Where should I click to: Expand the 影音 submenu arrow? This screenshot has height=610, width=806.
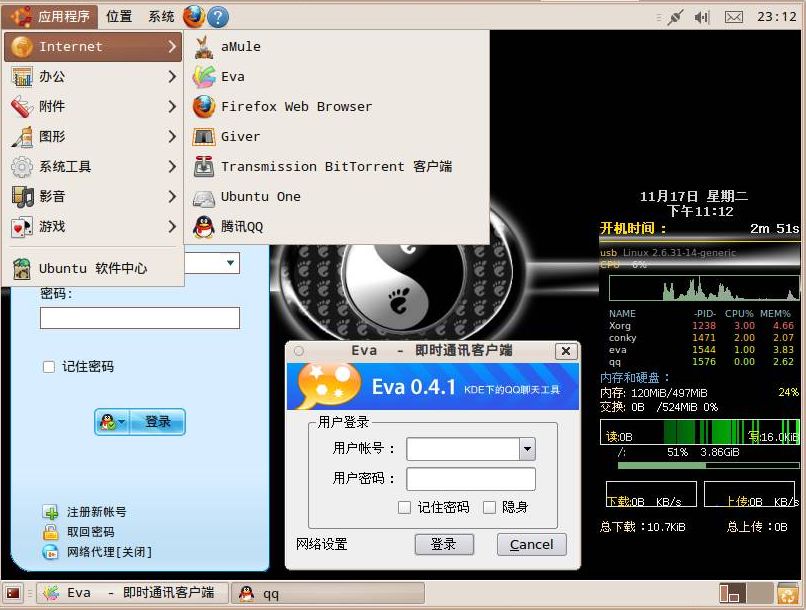[172, 196]
